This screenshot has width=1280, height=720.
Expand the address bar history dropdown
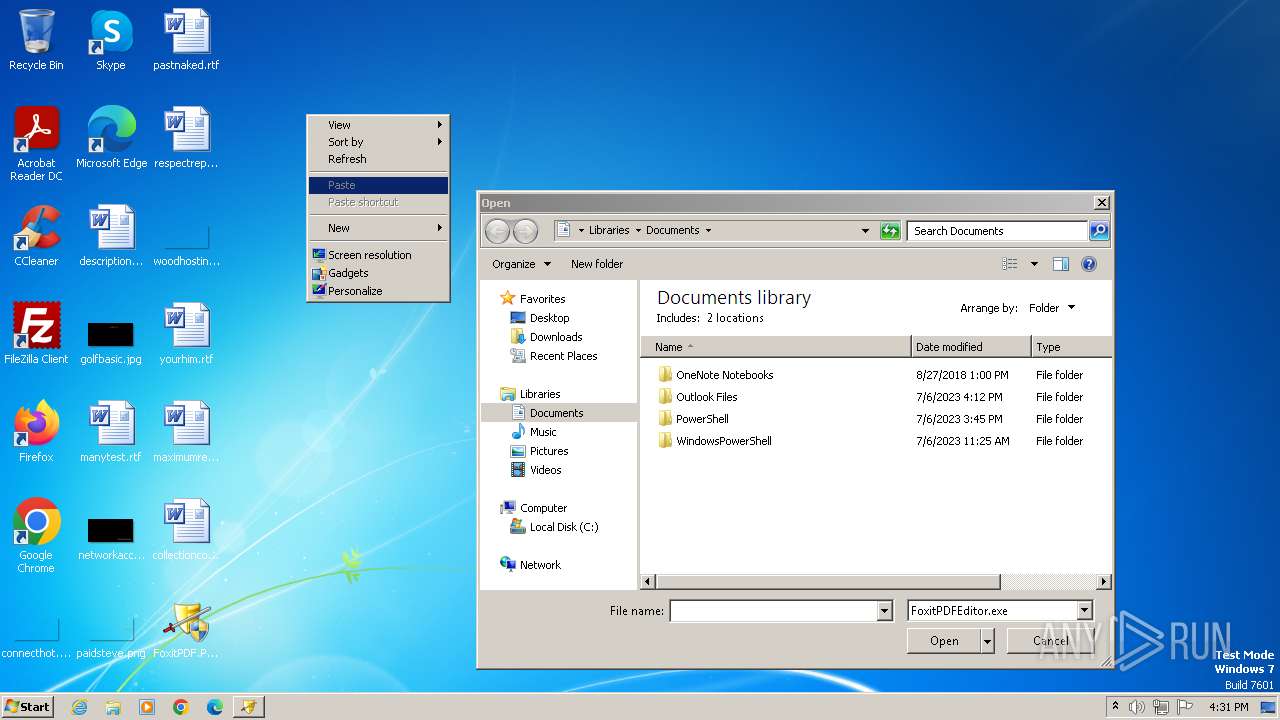865,231
